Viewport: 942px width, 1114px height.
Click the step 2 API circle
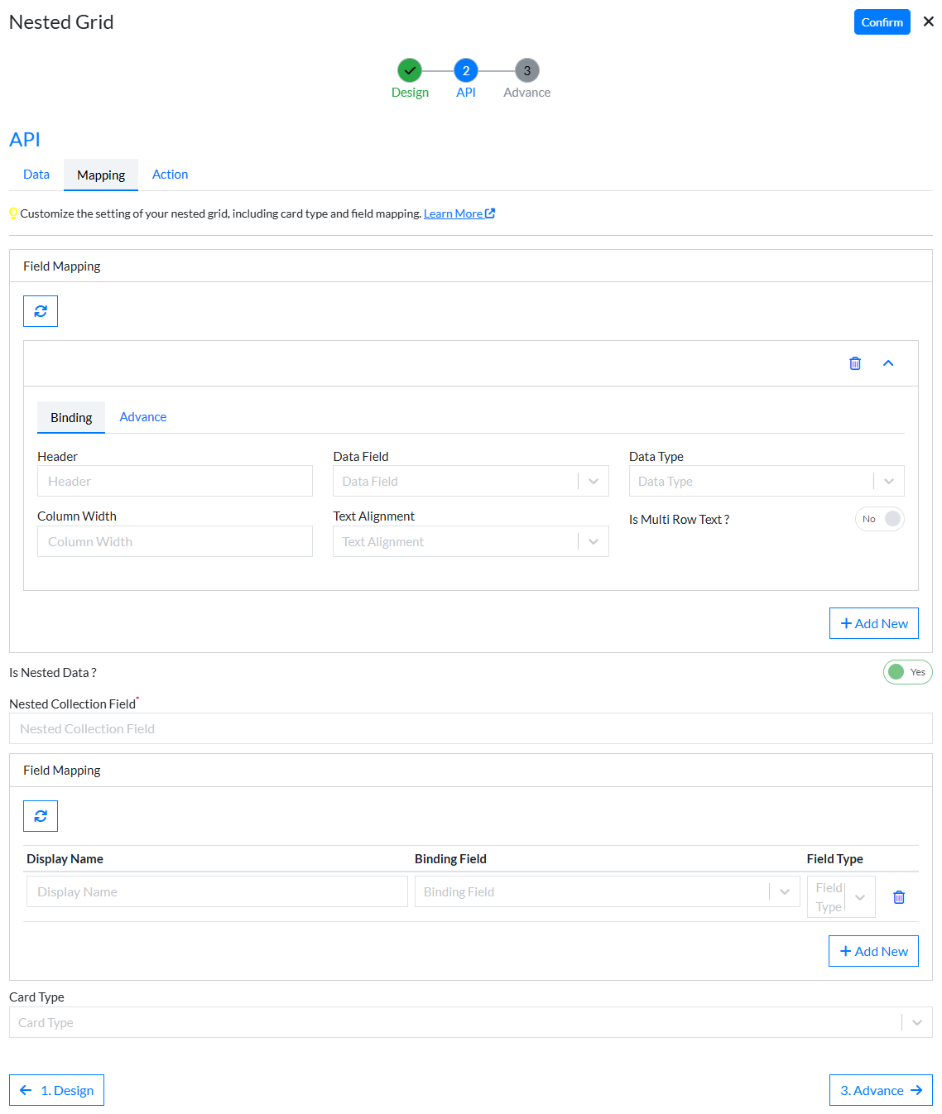click(x=466, y=71)
